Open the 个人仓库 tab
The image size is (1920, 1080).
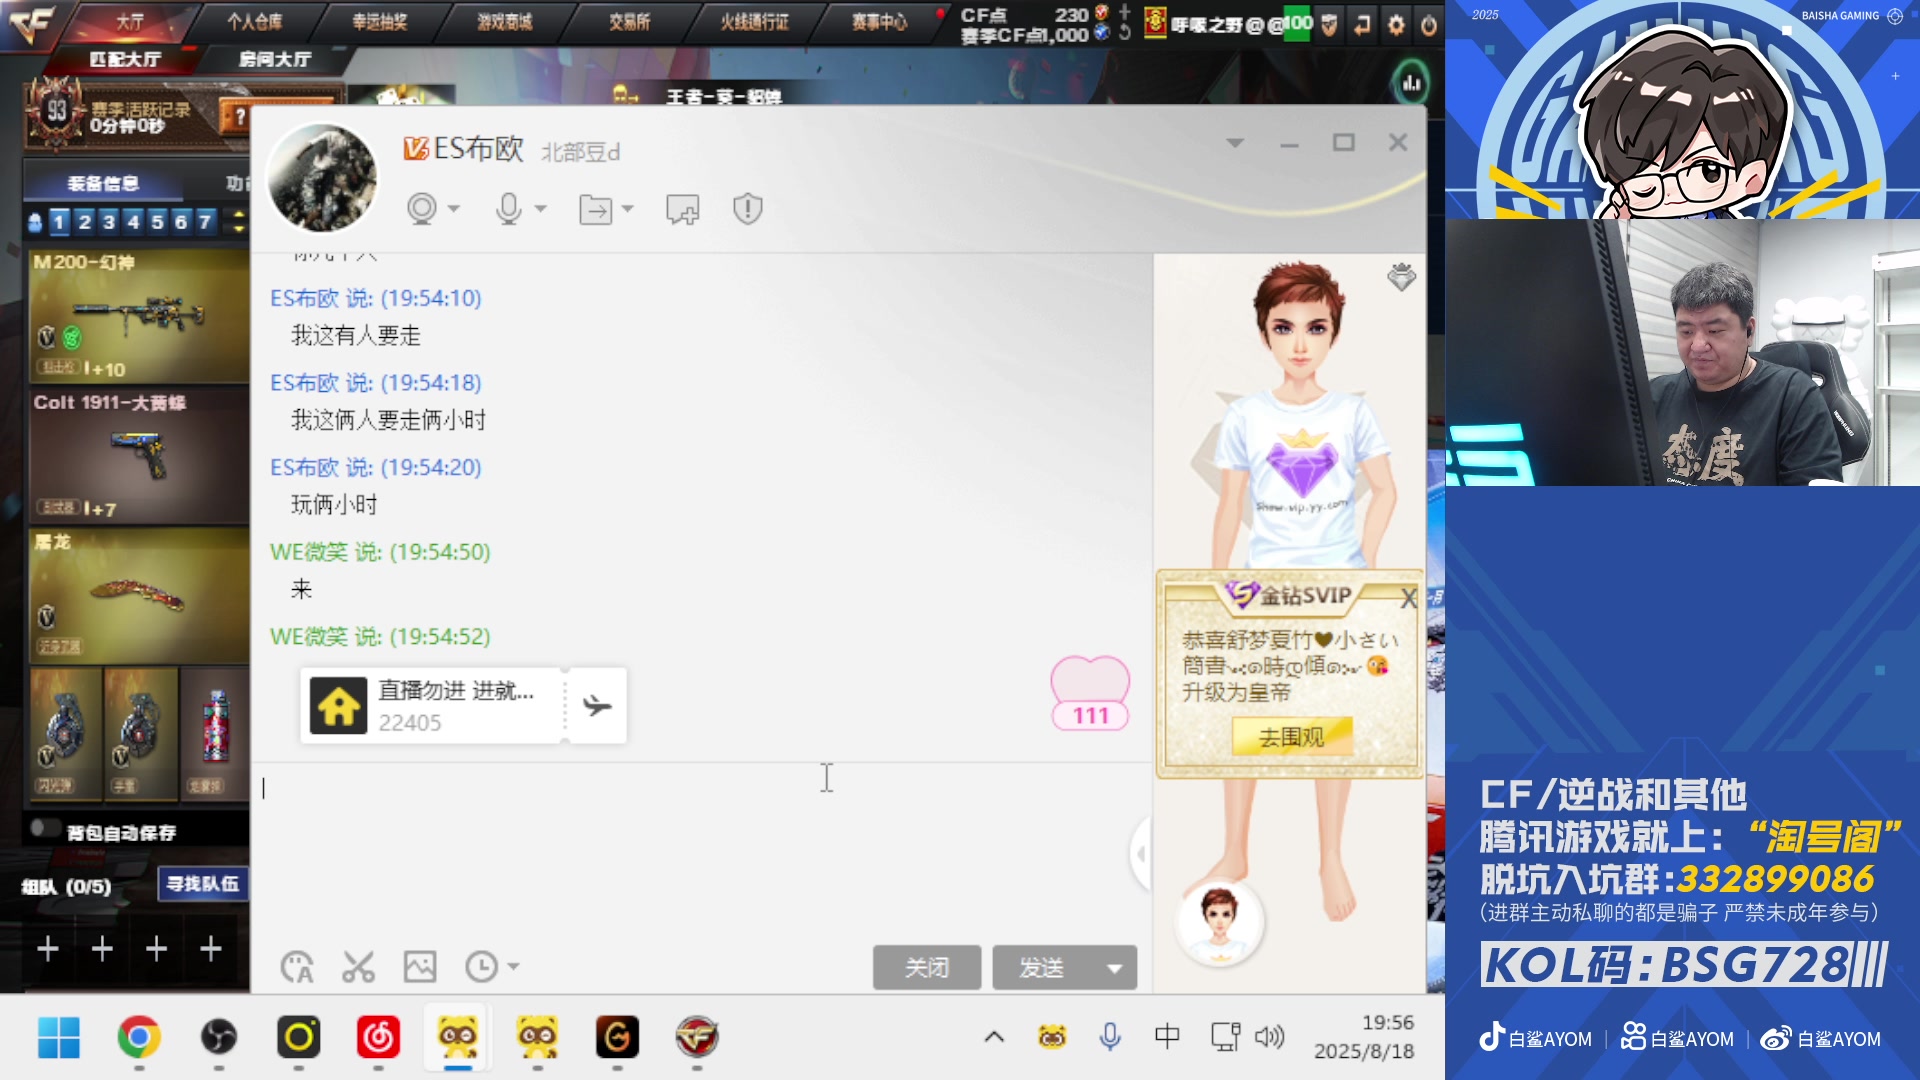(x=254, y=21)
